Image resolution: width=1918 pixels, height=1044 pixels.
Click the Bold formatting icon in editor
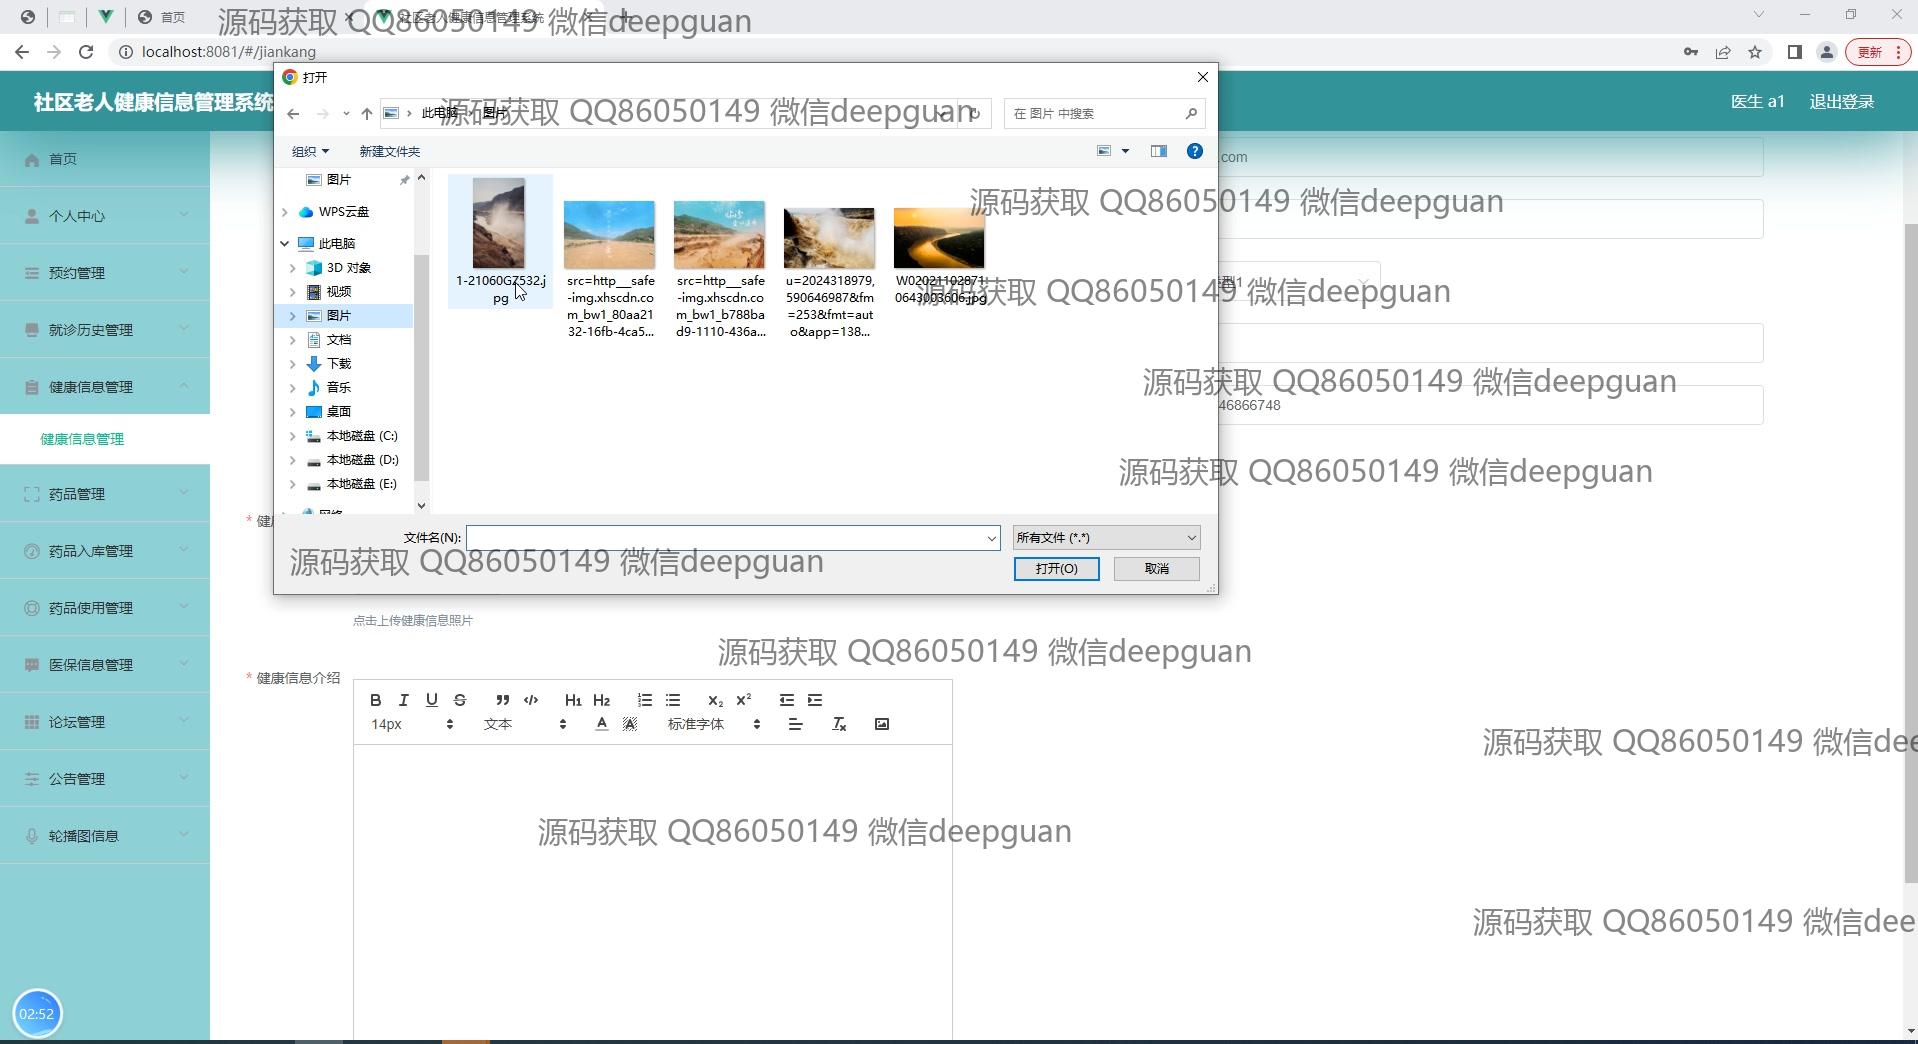(376, 700)
